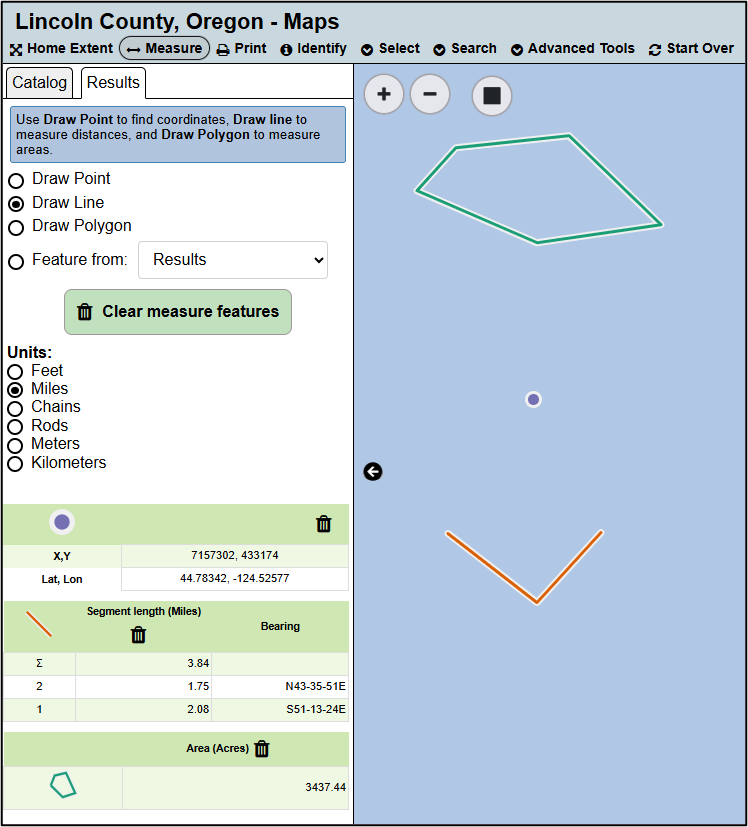
Task: Click the green polygon symbol in Area row
Action: coord(63,785)
